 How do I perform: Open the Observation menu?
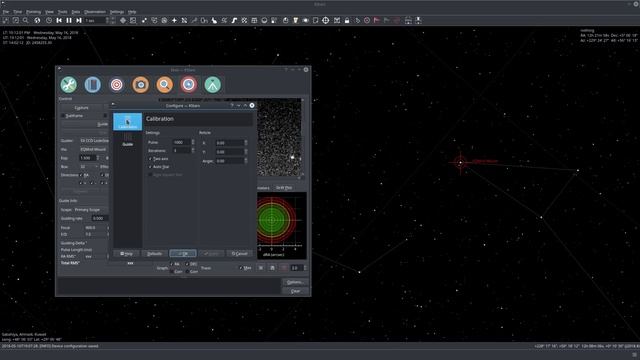pyautogui.click(x=95, y=12)
